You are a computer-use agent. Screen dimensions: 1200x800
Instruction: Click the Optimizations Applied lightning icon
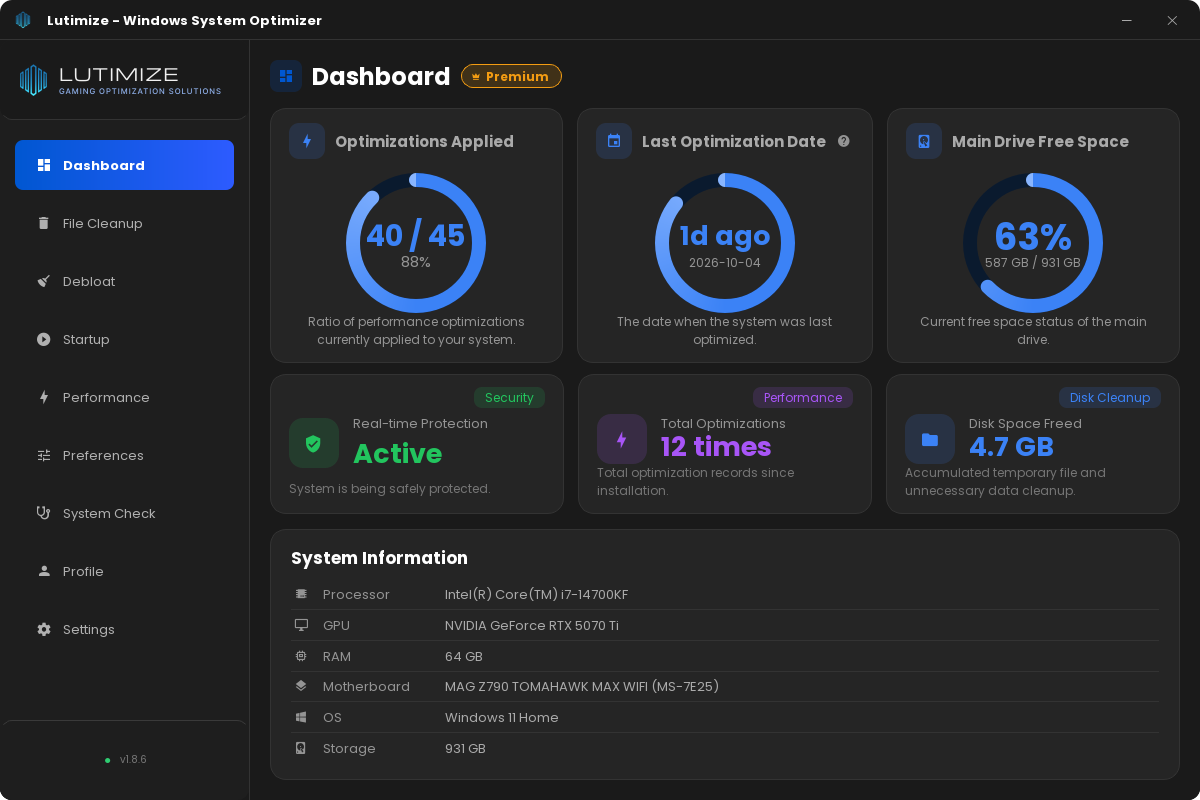point(307,141)
